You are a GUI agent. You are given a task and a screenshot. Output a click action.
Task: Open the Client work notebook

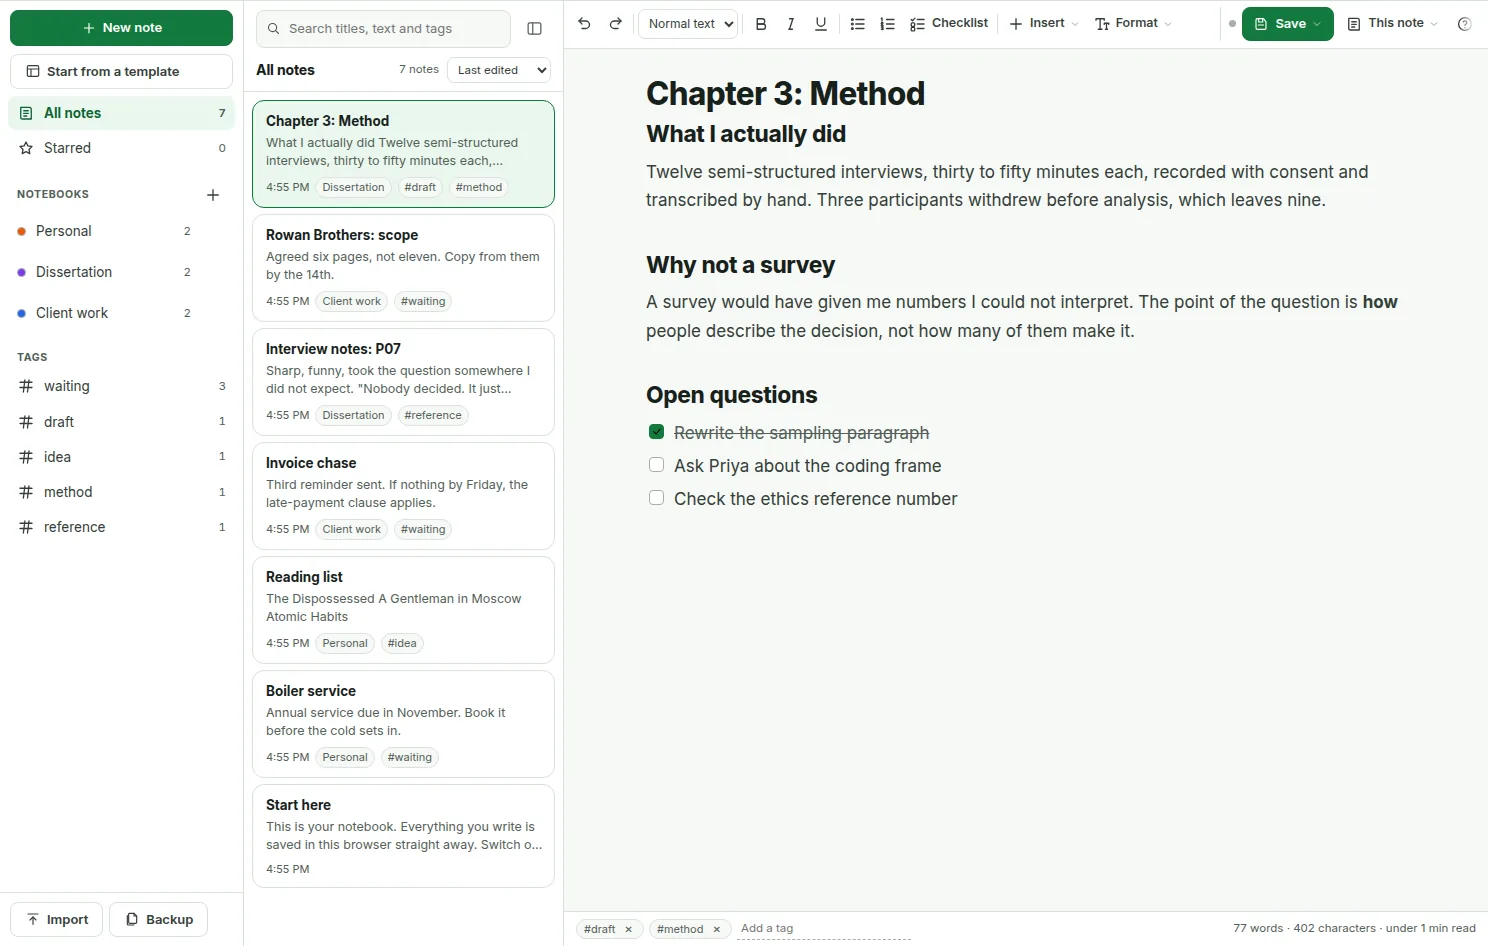click(x=104, y=313)
